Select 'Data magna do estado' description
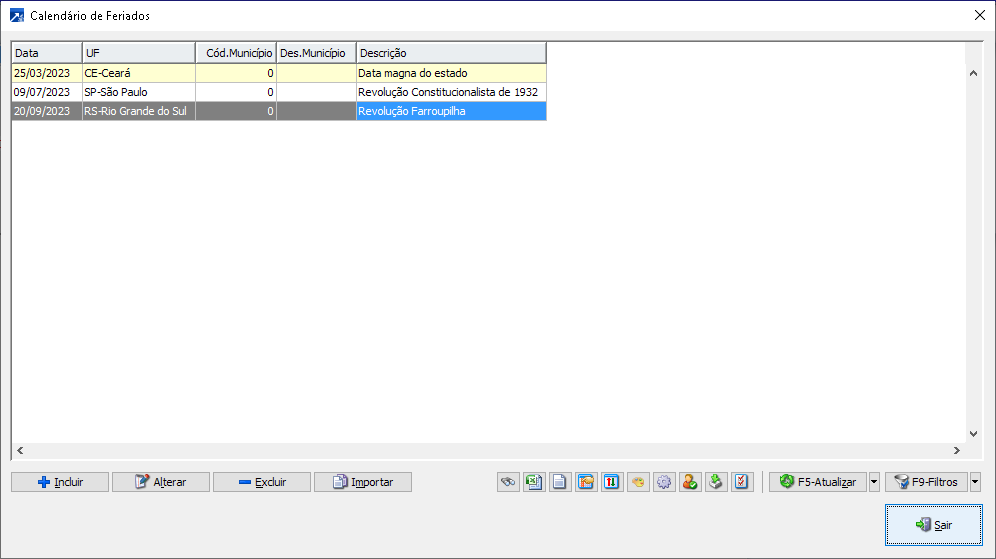Image resolution: width=996 pixels, height=559 pixels. click(452, 73)
